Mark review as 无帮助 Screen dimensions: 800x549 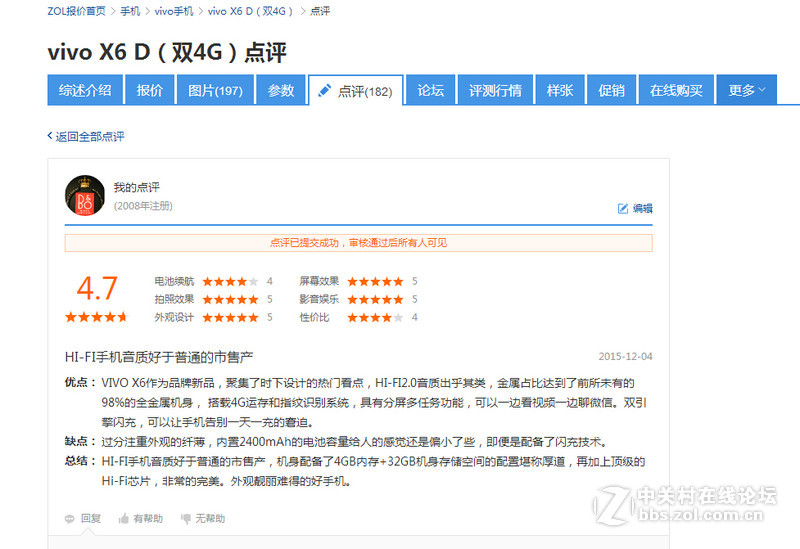210,518
